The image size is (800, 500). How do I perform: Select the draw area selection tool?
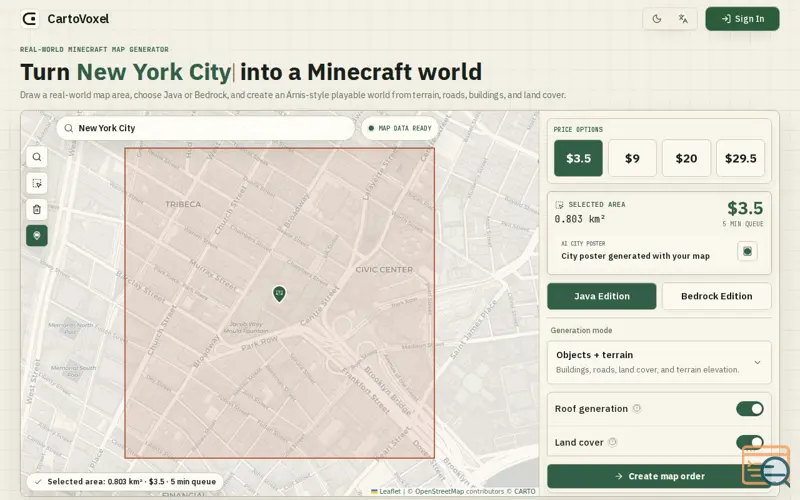click(37, 183)
